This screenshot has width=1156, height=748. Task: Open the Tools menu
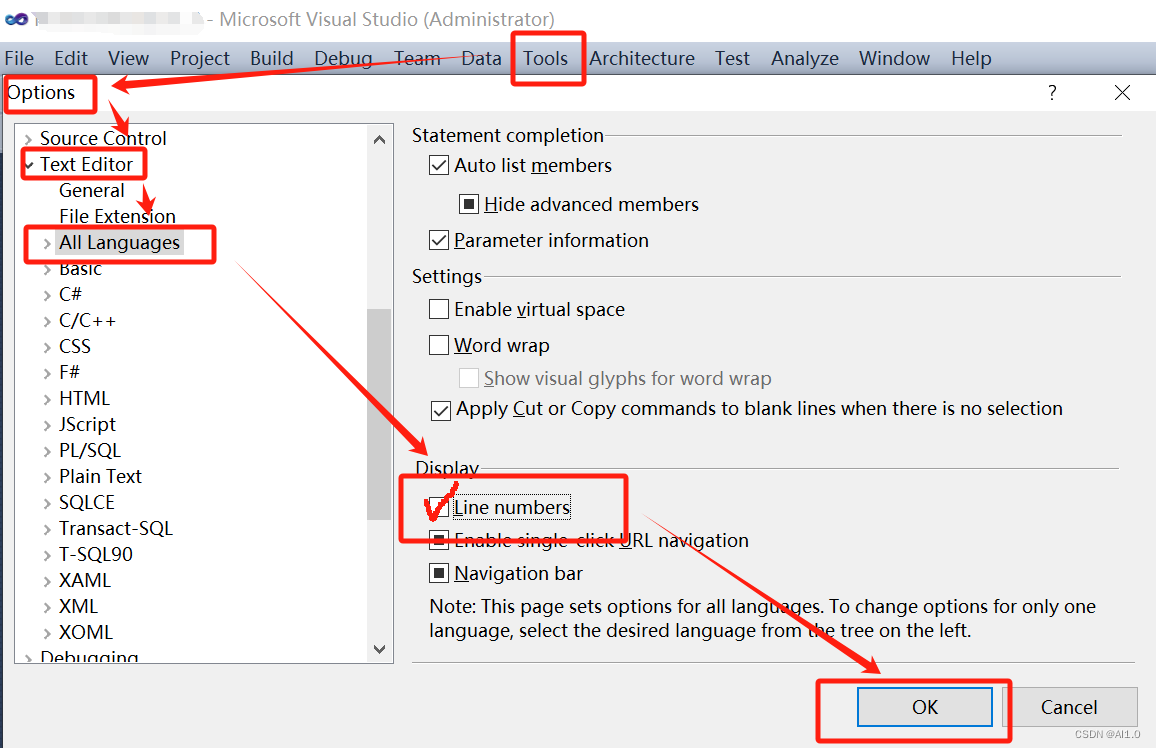pos(546,58)
